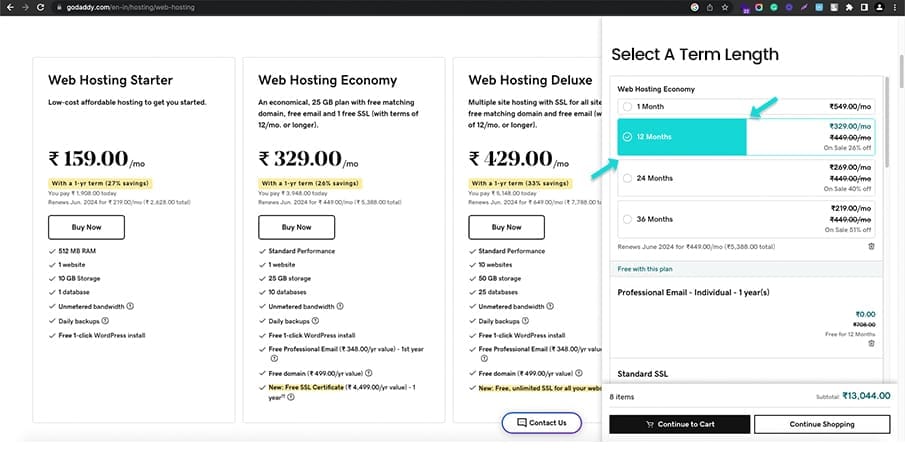Viewport: 905px width, 474px height.
Task: Select the 1 Month term radio button
Action: (x=627, y=107)
